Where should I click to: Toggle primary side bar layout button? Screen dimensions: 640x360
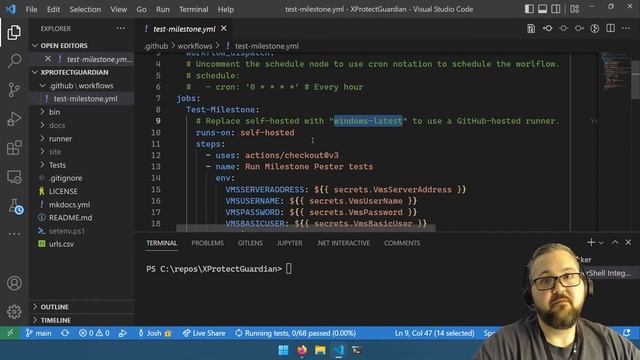pyautogui.click(x=529, y=9)
